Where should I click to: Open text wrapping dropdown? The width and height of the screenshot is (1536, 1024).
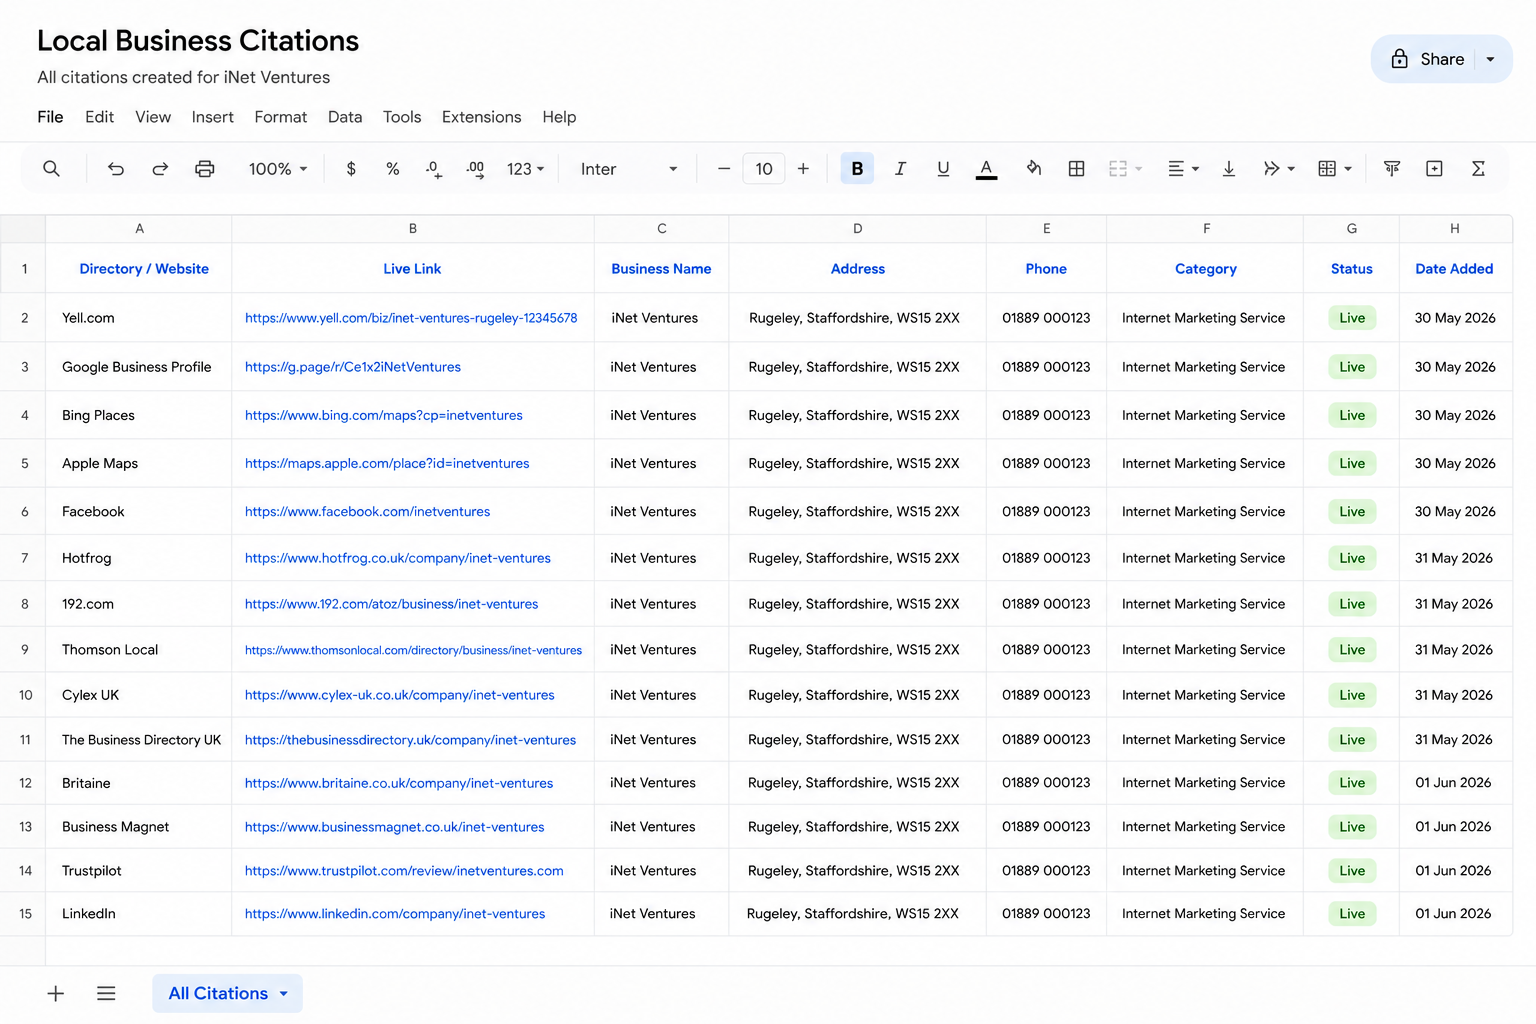1279,169
